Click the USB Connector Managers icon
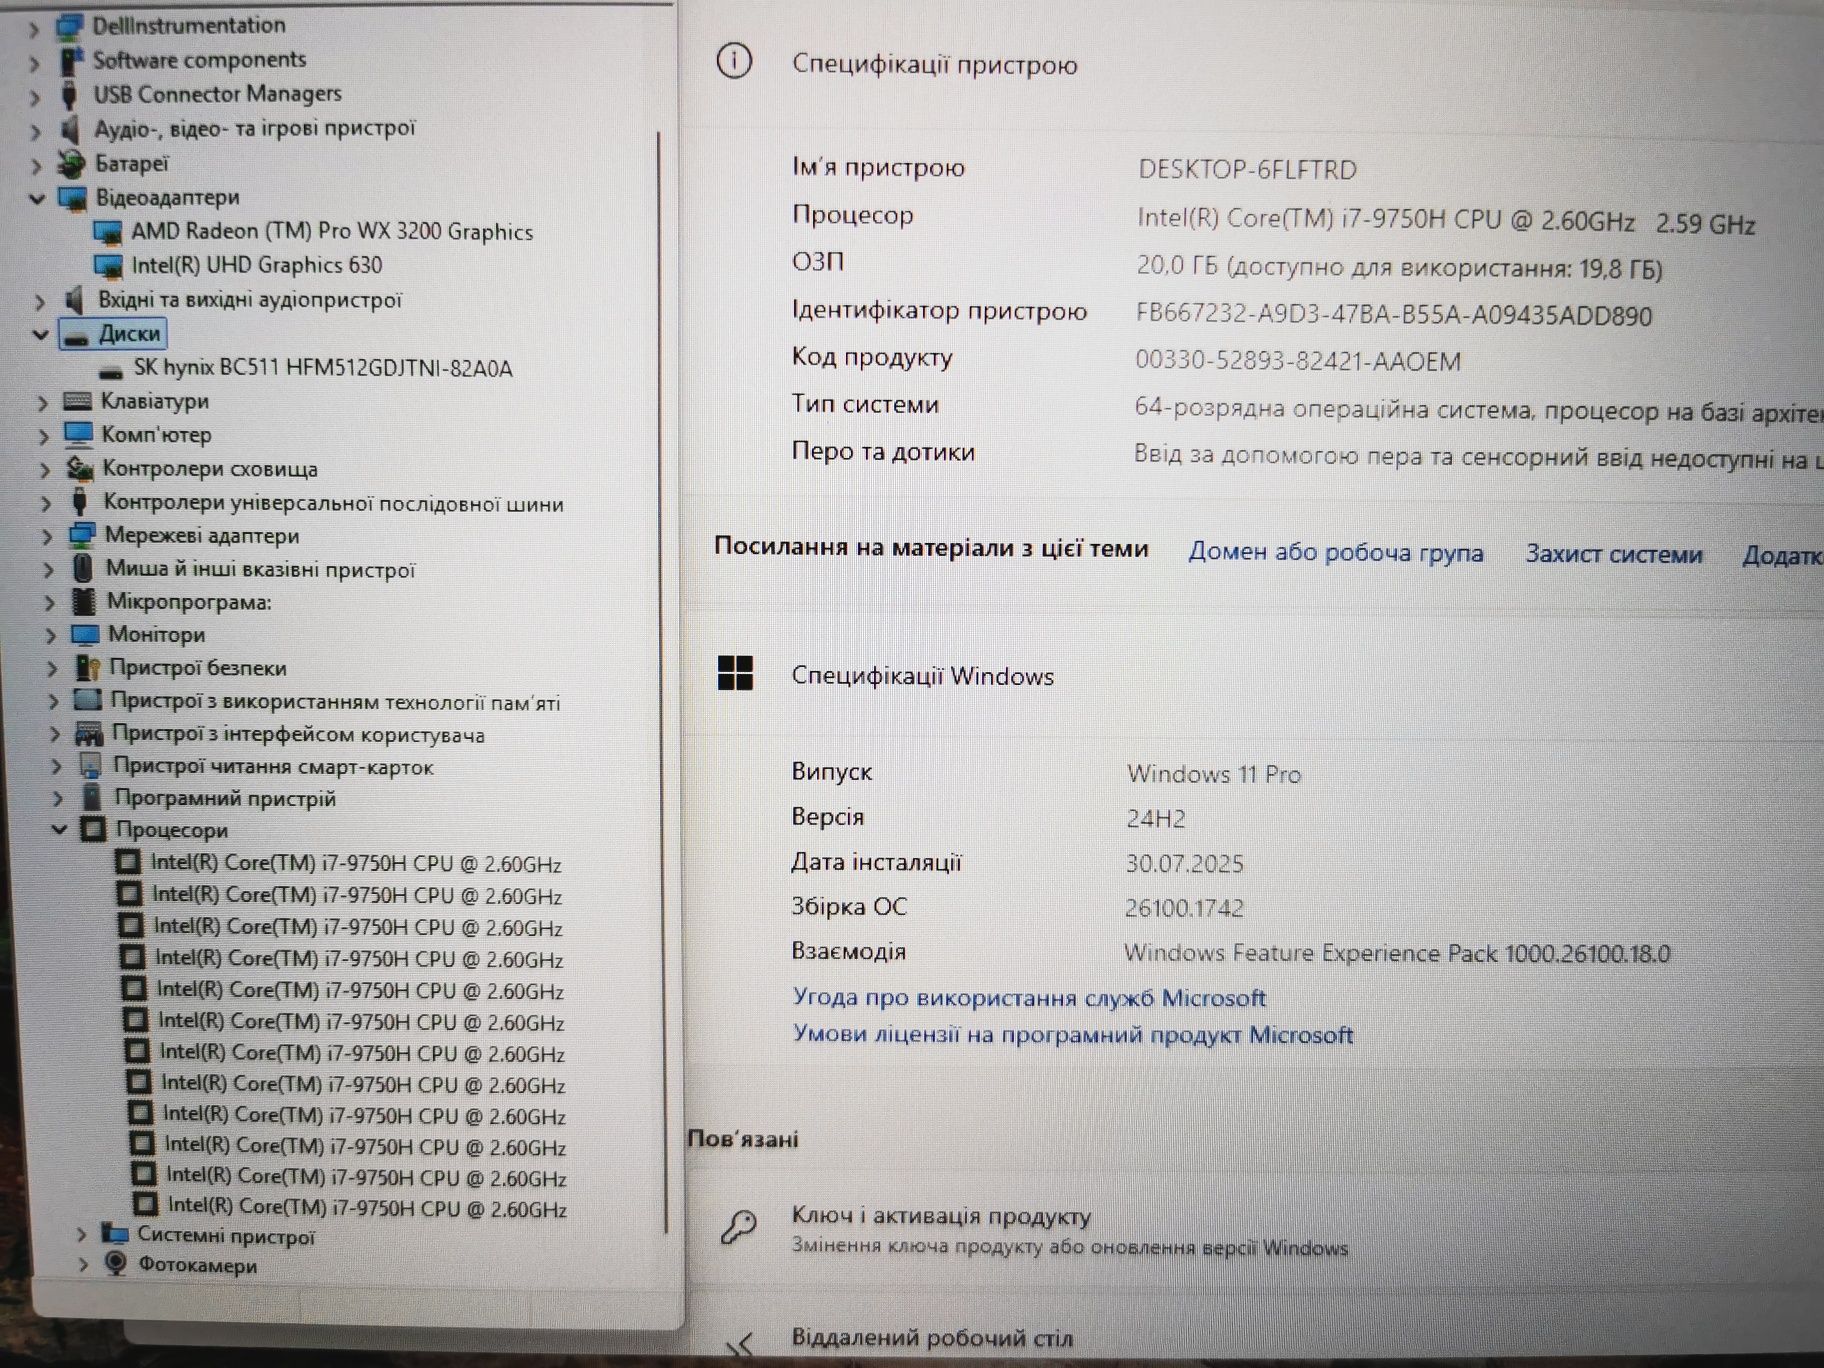 [x=69, y=95]
